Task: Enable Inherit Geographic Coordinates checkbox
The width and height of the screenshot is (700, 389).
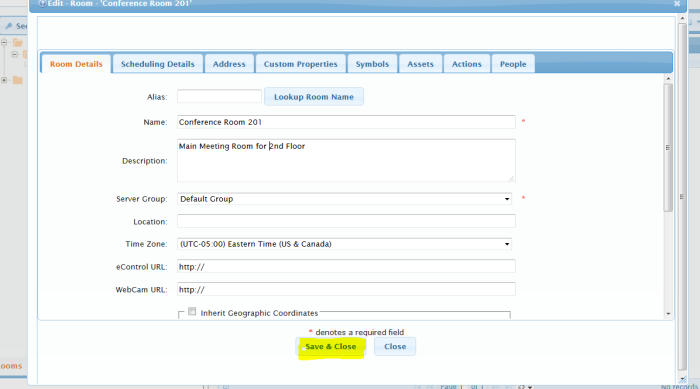Action: tap(192, 312)
